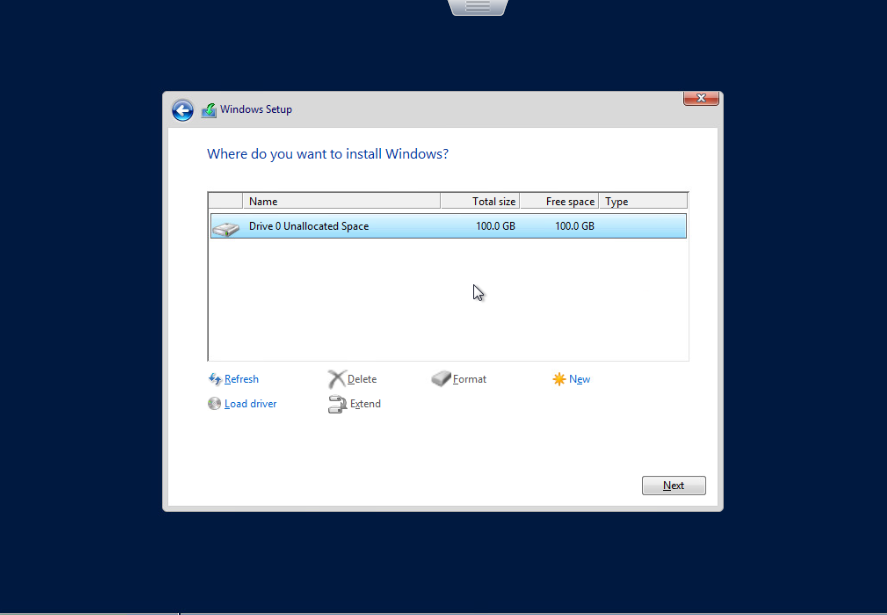Sort by the Type column header
Screen dimensions: 887x615
644,201
